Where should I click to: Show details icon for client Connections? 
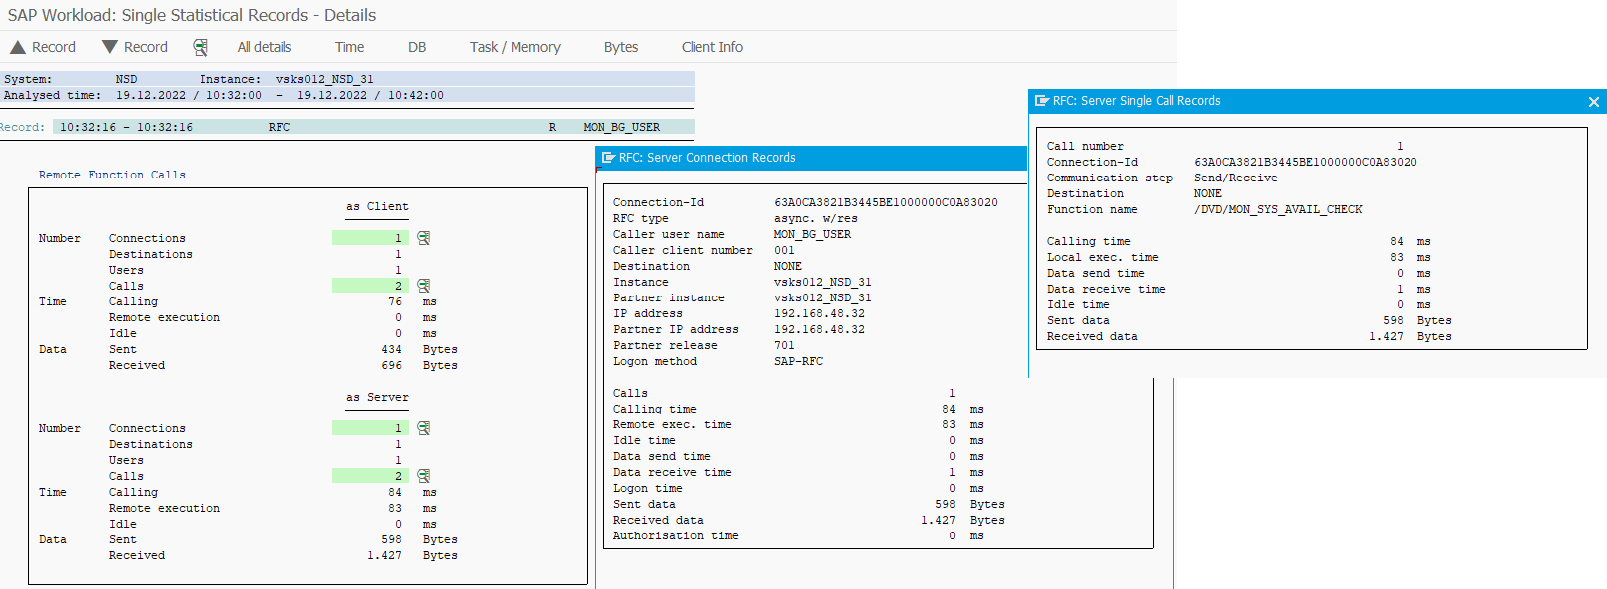424,238
